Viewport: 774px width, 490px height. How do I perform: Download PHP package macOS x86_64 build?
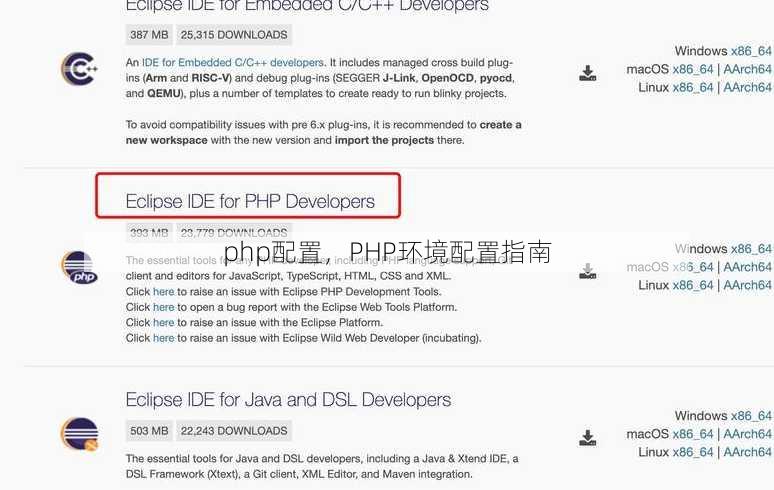[x=693, y=267]
